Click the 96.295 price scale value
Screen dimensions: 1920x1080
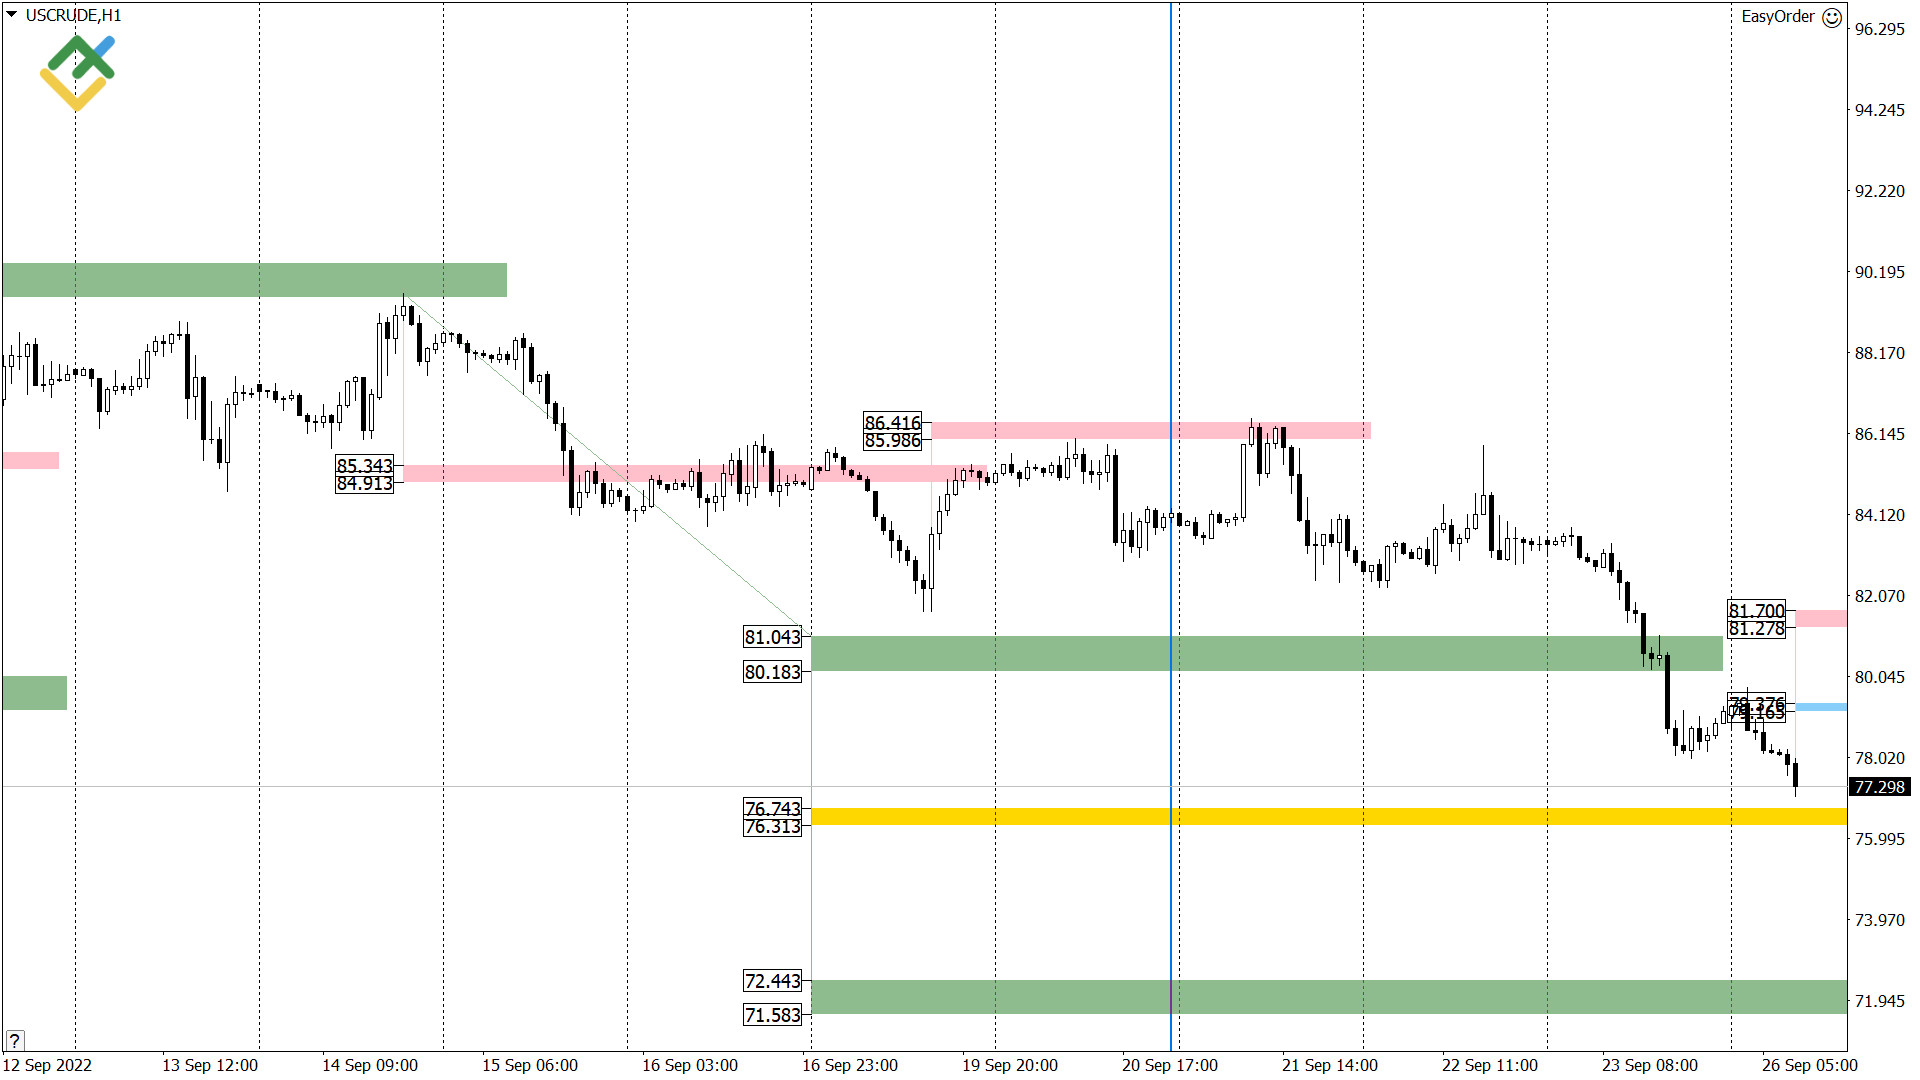pos(1880,29)
